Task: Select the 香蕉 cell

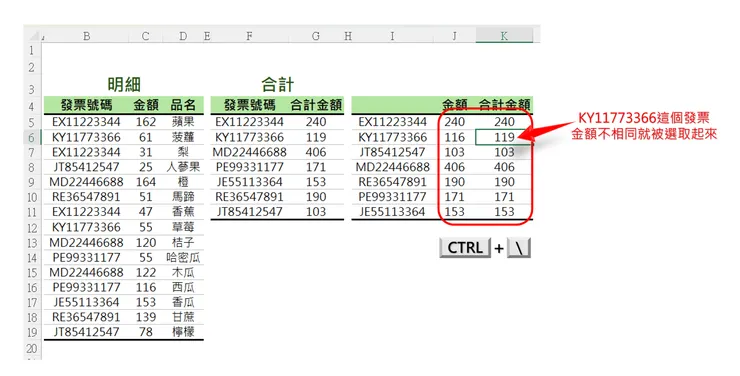Action: (x=183, y=212)
